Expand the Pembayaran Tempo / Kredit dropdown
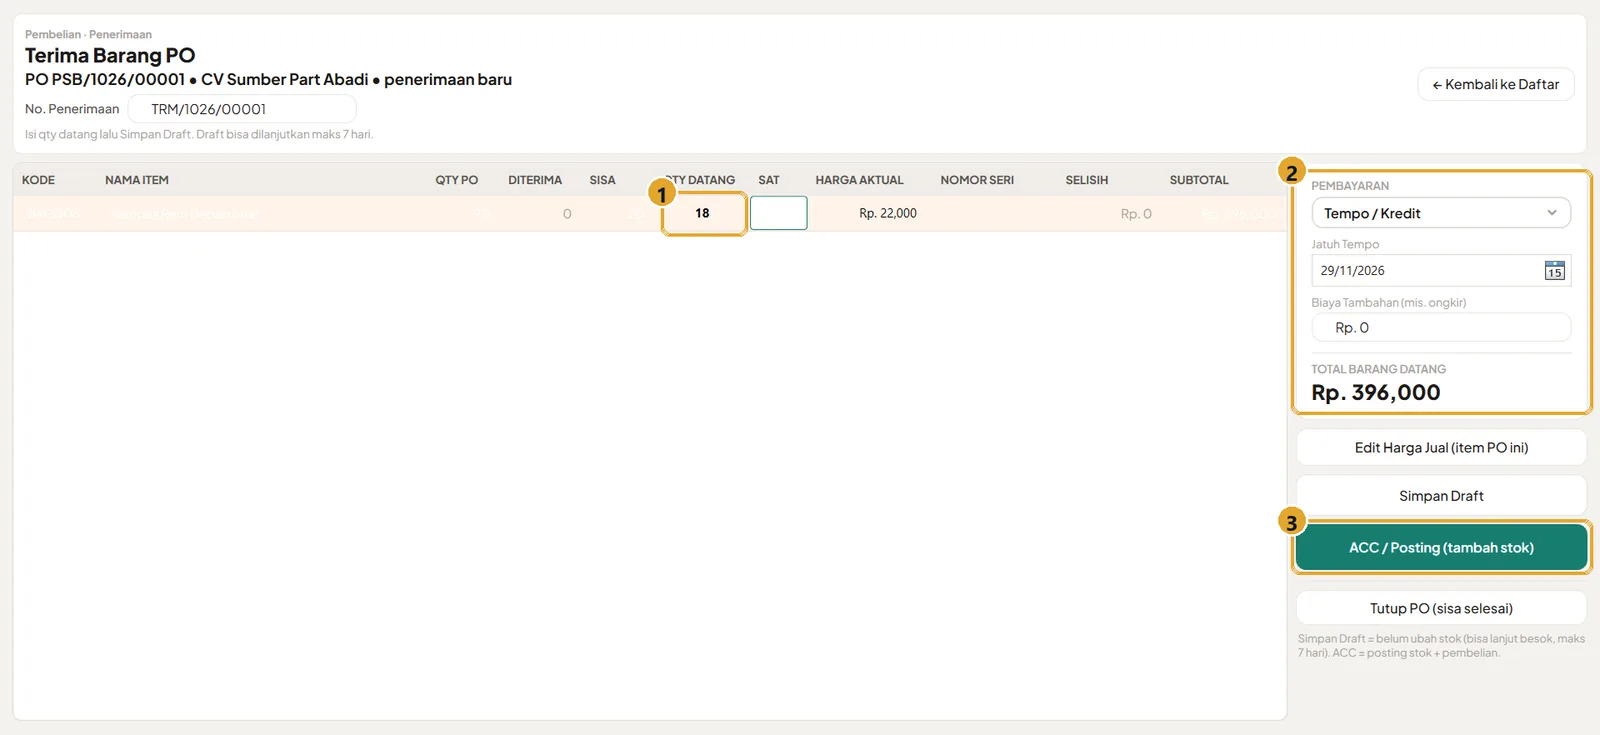Image resolution: width=1600 pixels, height=735 pixels. (1441, 213)
